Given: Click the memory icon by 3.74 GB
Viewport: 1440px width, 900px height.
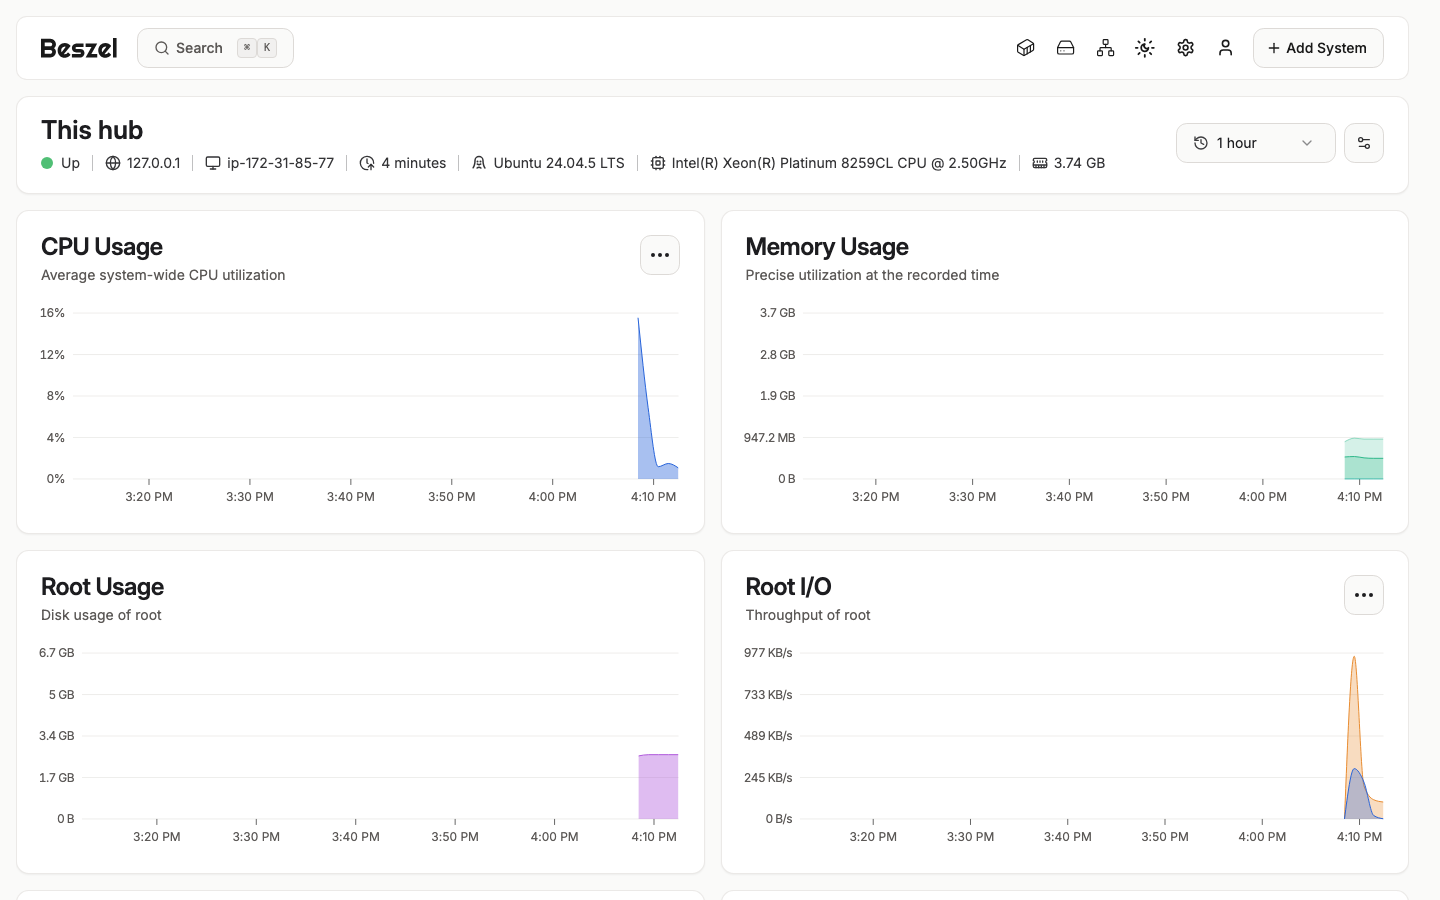Looking at the screenshot, I should coord(1040,163).
